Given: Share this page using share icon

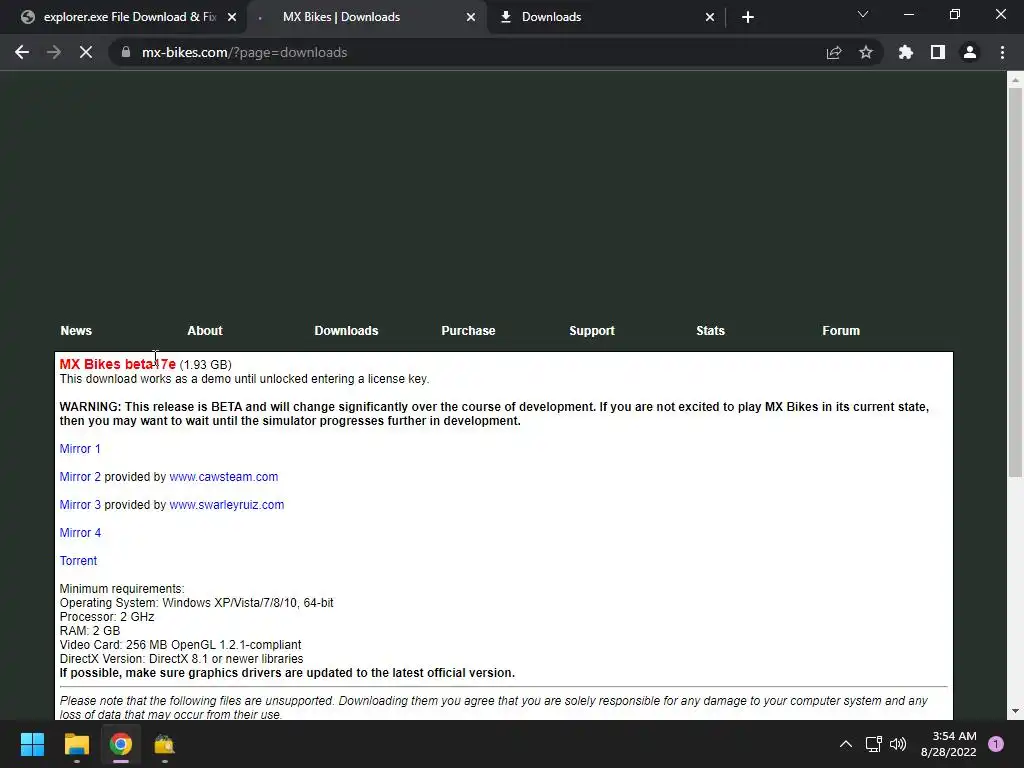Looking at the screenshot, I should 834,52.
